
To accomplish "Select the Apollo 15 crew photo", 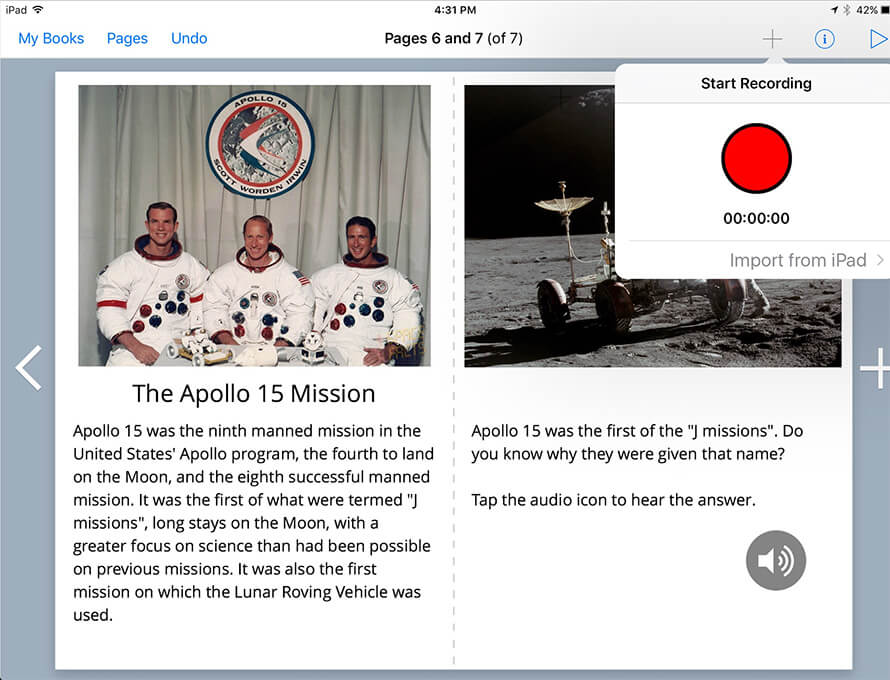I will coord(253,225).
